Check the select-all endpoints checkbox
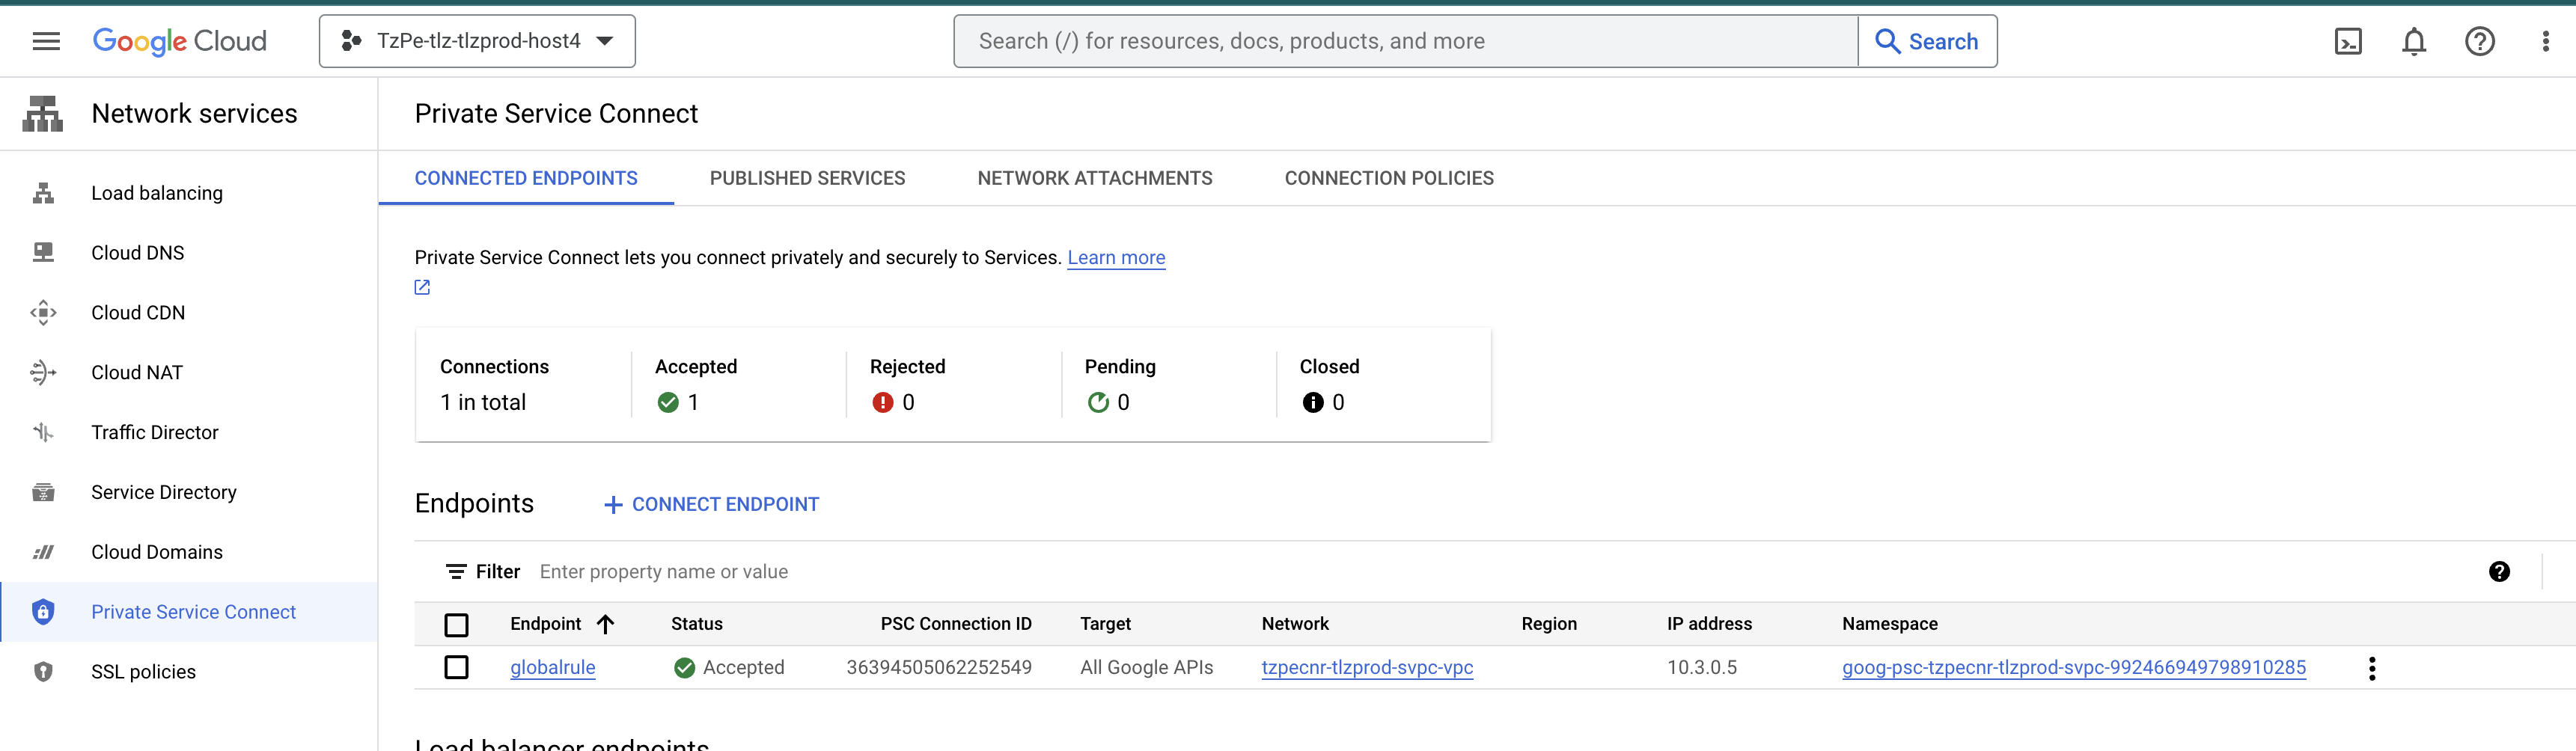 pos(457,625)
